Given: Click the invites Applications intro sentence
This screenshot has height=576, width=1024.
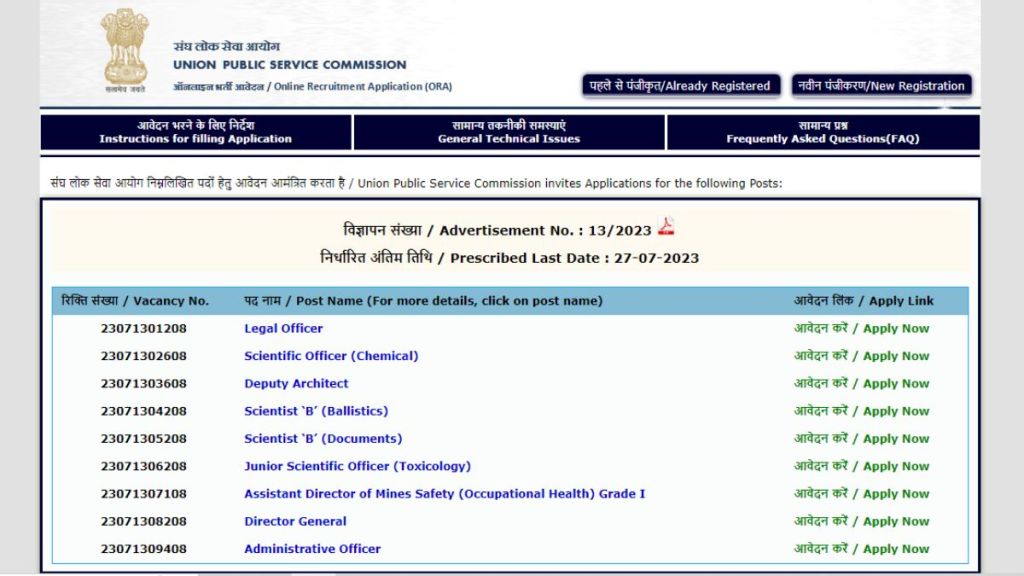Looking at the screenshot, I should click(416, 184).
